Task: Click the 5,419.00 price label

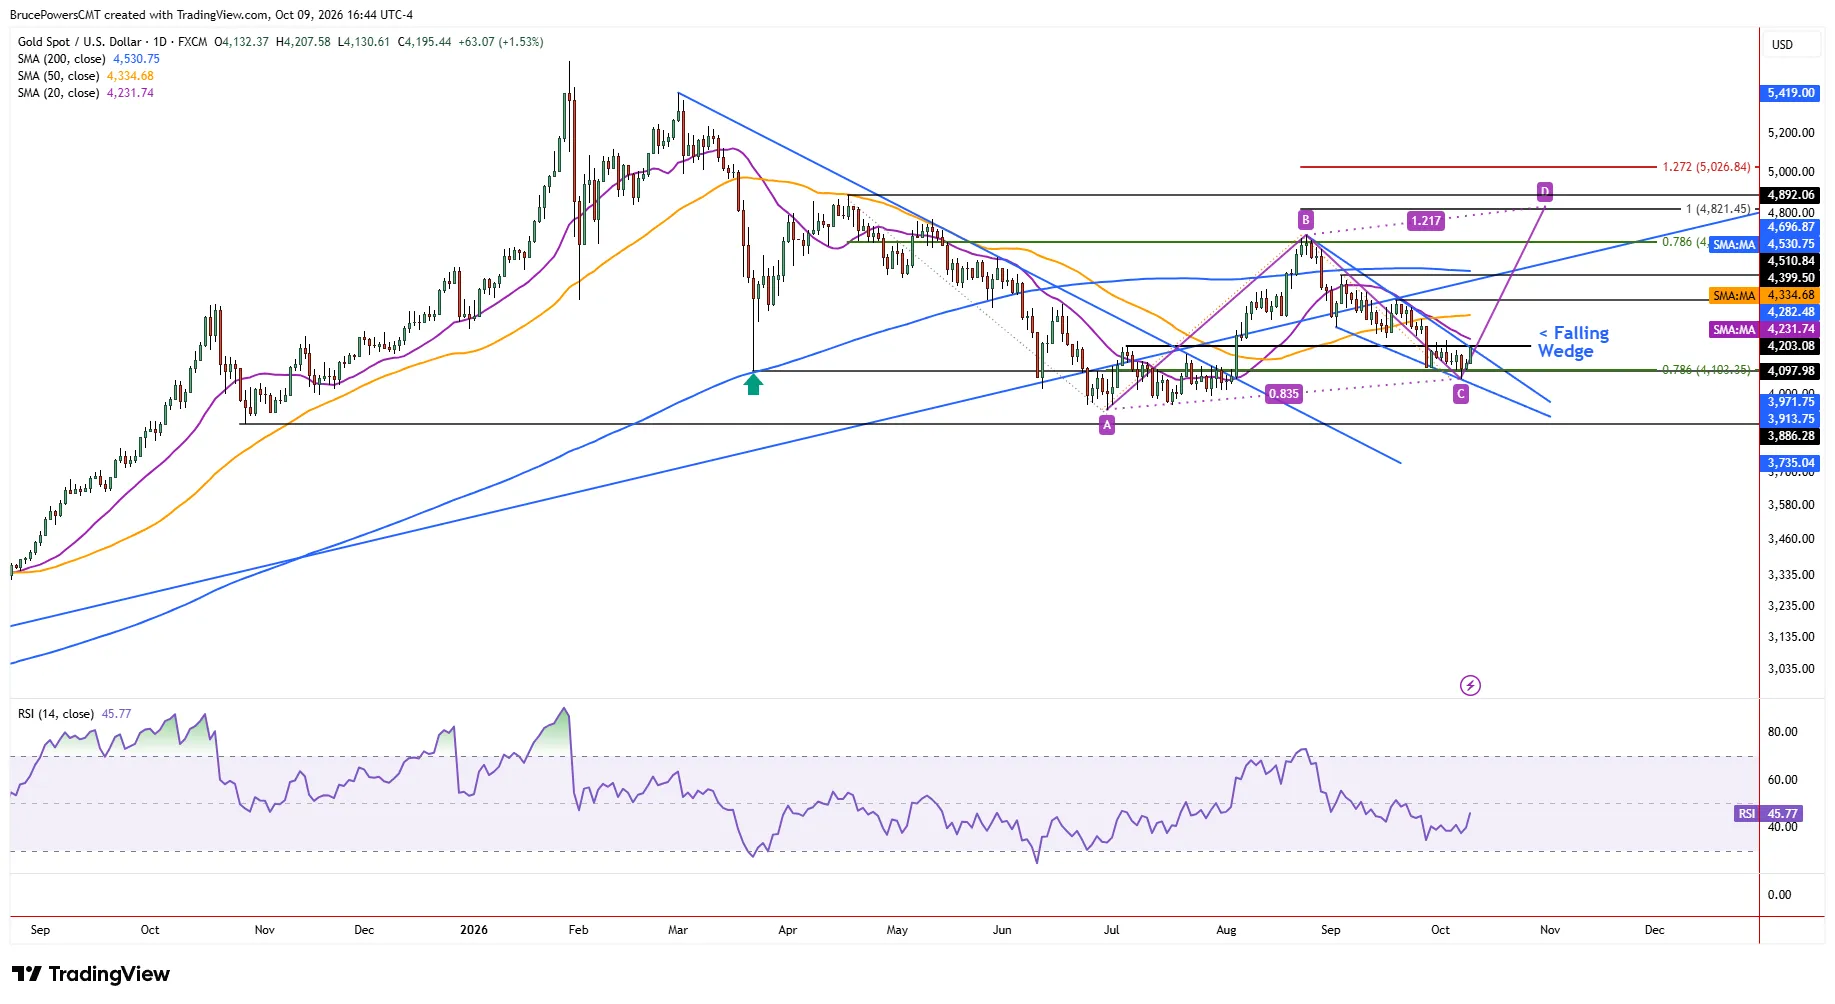Action: point(1790,93)
